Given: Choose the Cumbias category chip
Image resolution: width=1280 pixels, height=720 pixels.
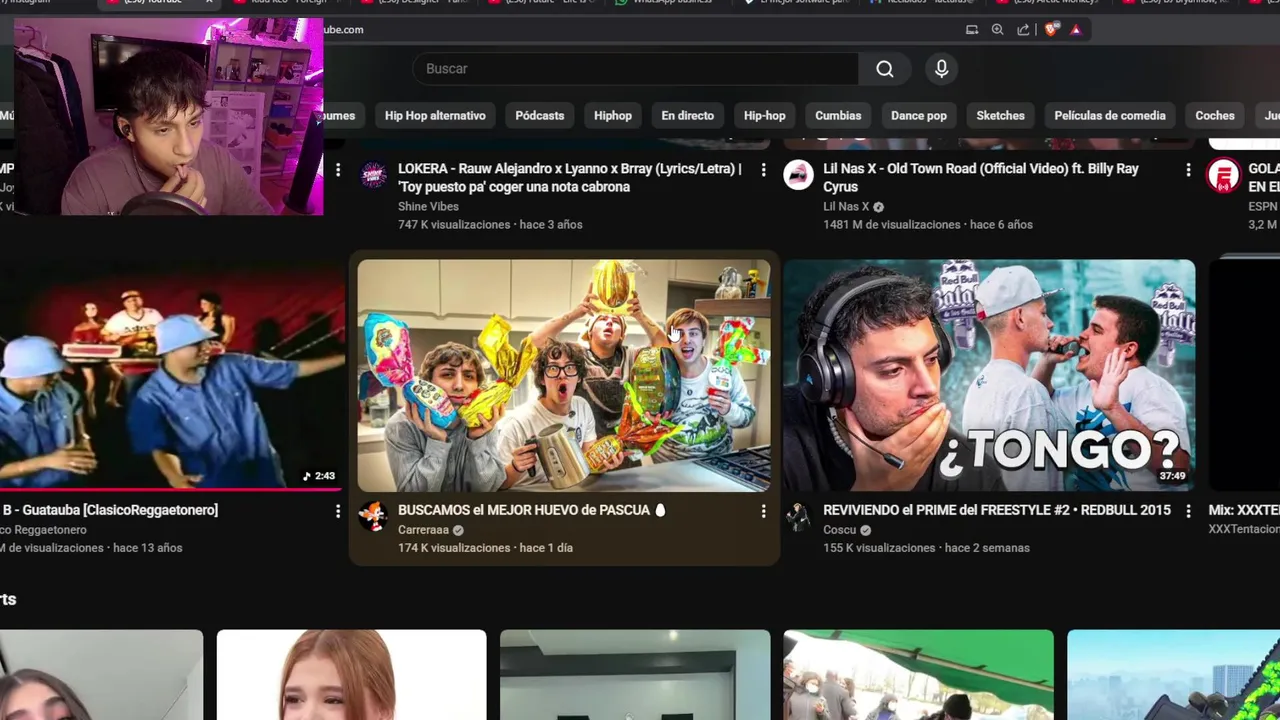Looking at the screenshot, I should pyautogui.click(x=838, y=116).
